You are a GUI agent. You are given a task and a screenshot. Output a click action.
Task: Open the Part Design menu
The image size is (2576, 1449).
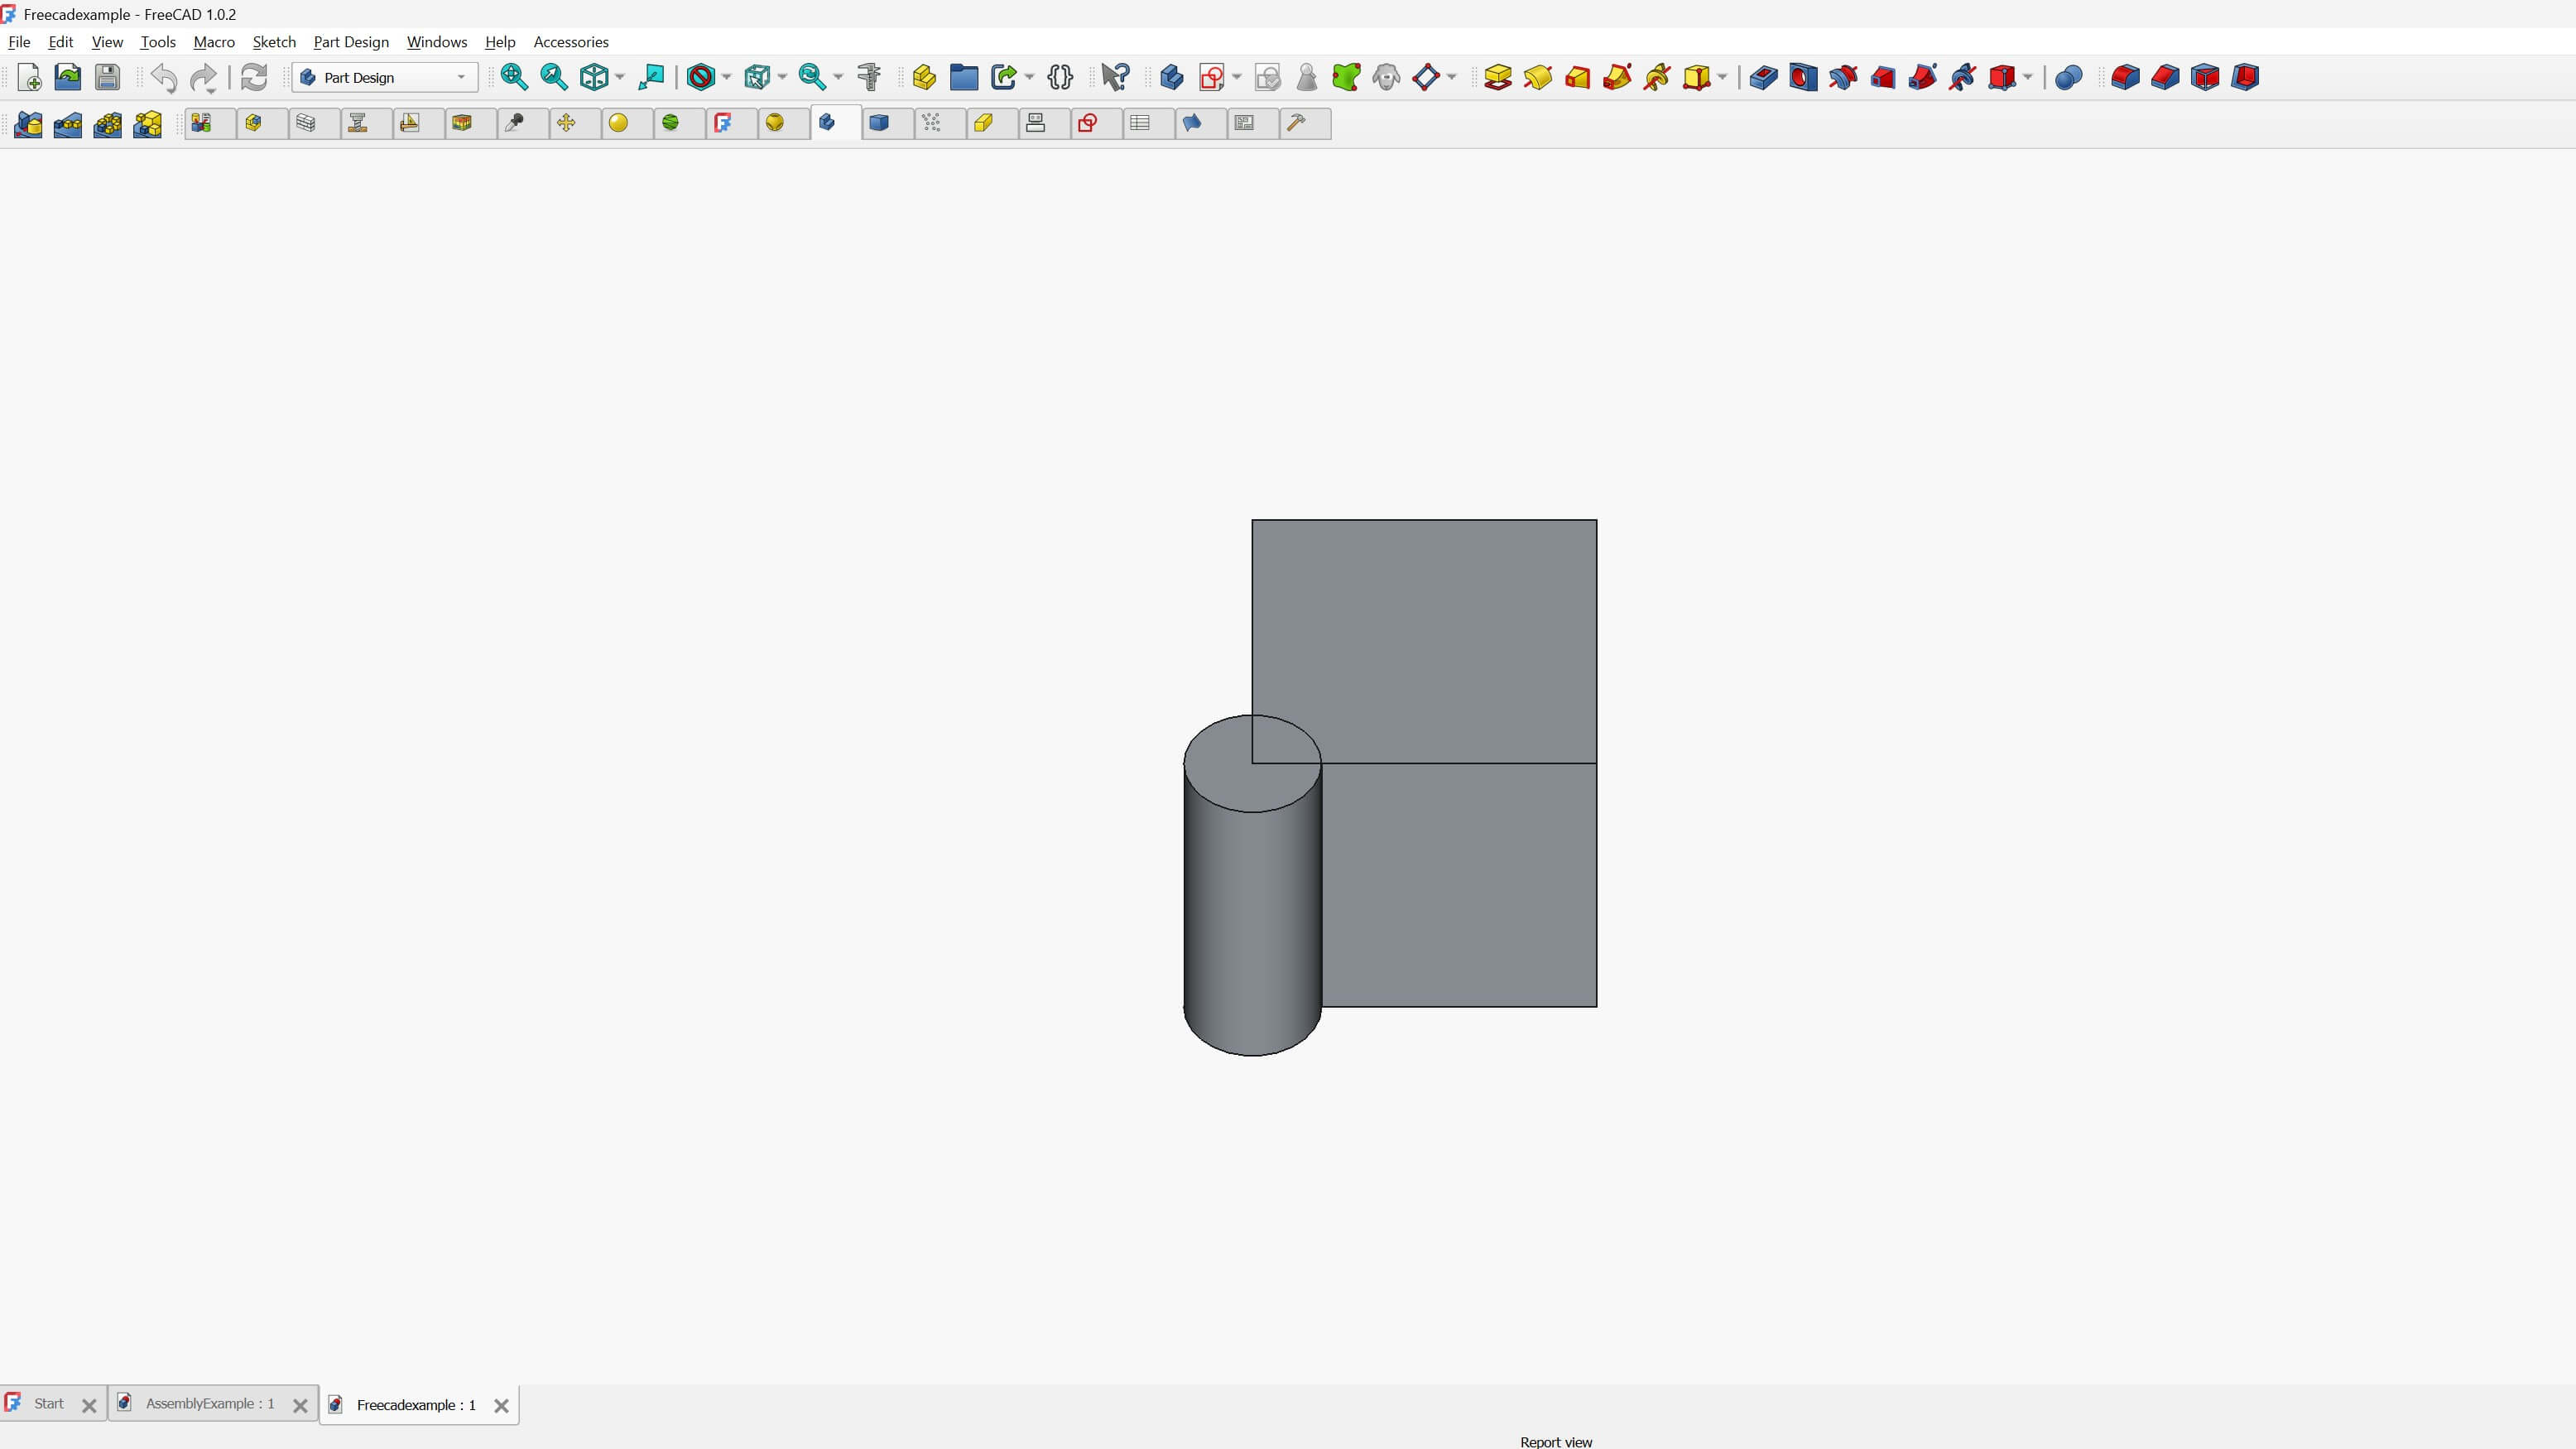click(x=351, y=42)
